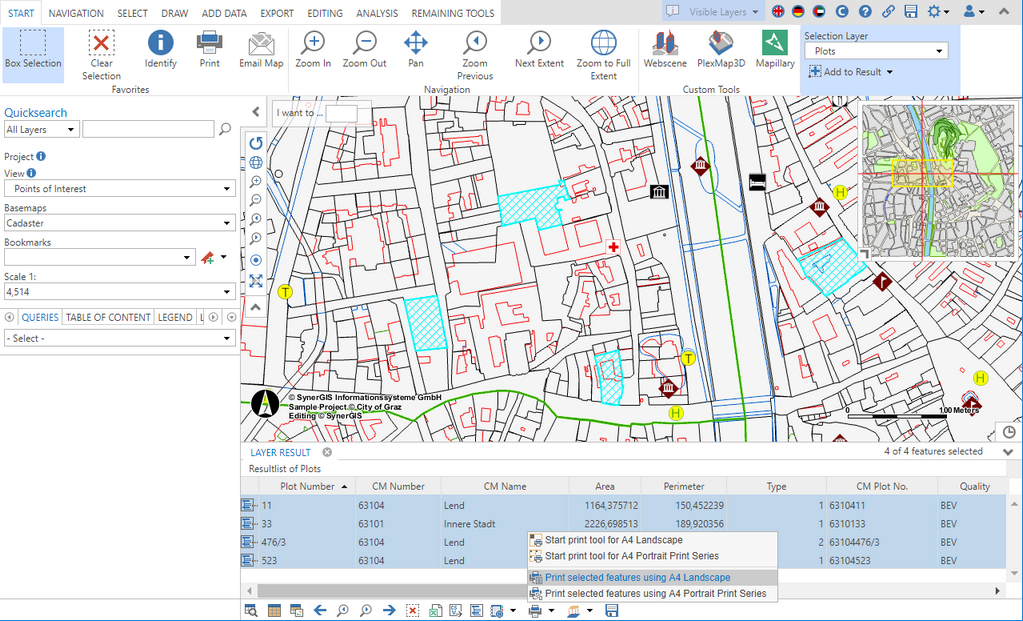Sort by the Plot Number column header
Screen dimensions: 1023x621
tap(306, 486)
